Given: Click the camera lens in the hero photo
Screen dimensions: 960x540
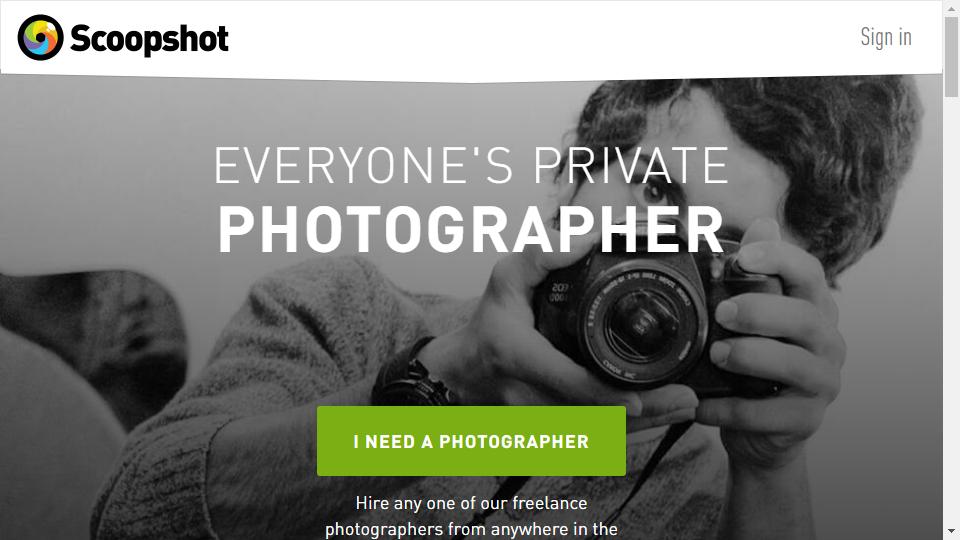Looking at the screenshot, I should coord(641,323).
